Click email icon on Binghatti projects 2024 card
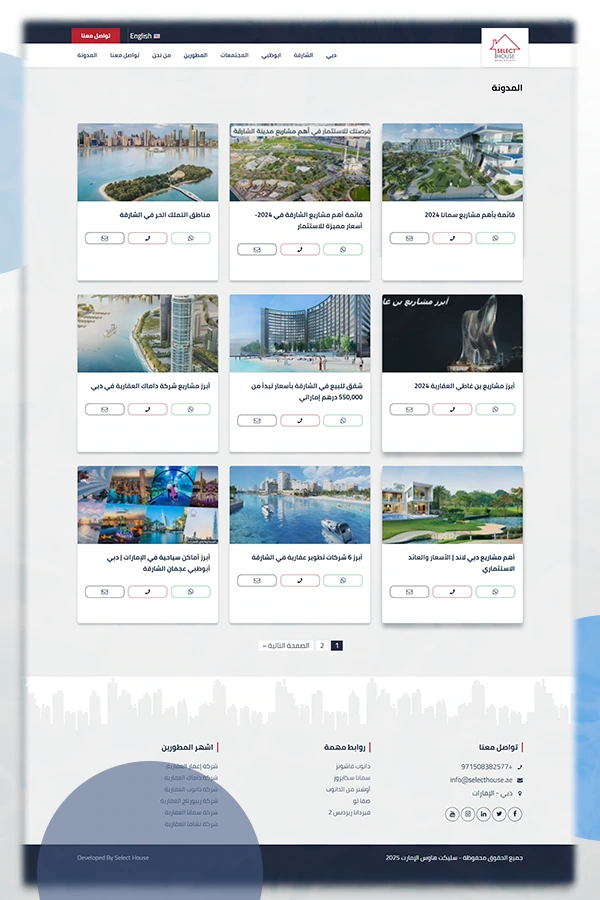The image size is (600, 900). 409,409
